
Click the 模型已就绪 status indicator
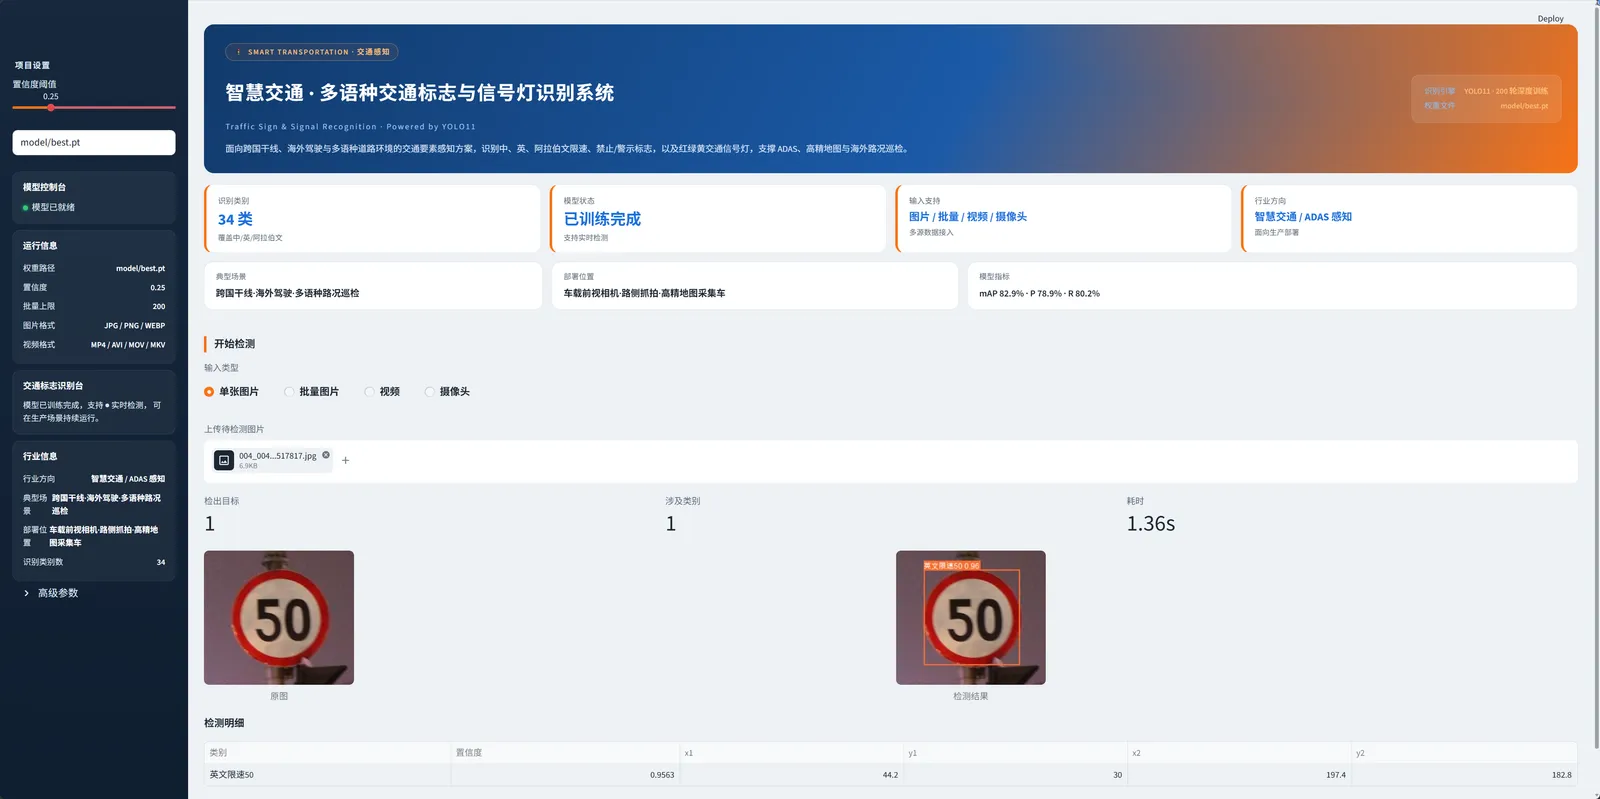49,208
